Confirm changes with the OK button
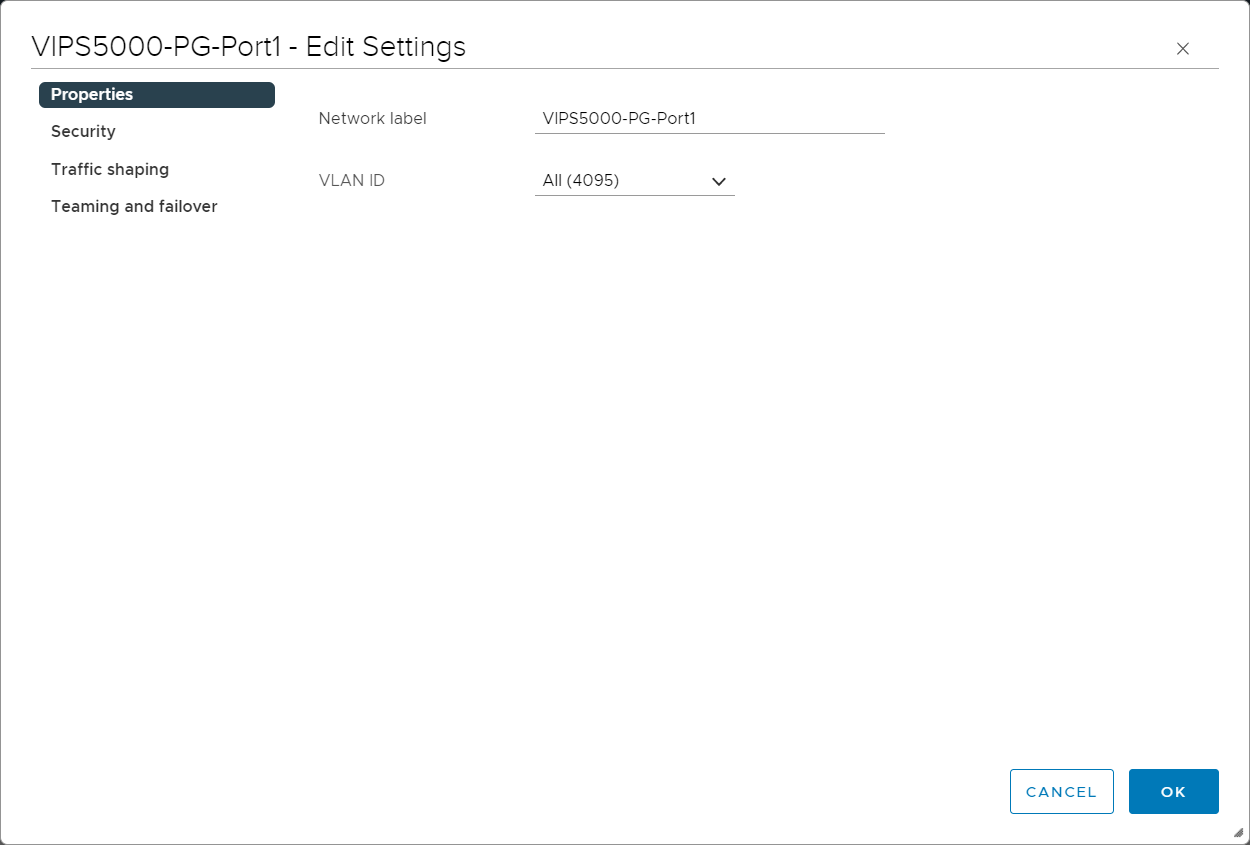 click(x=1174, y=792)
